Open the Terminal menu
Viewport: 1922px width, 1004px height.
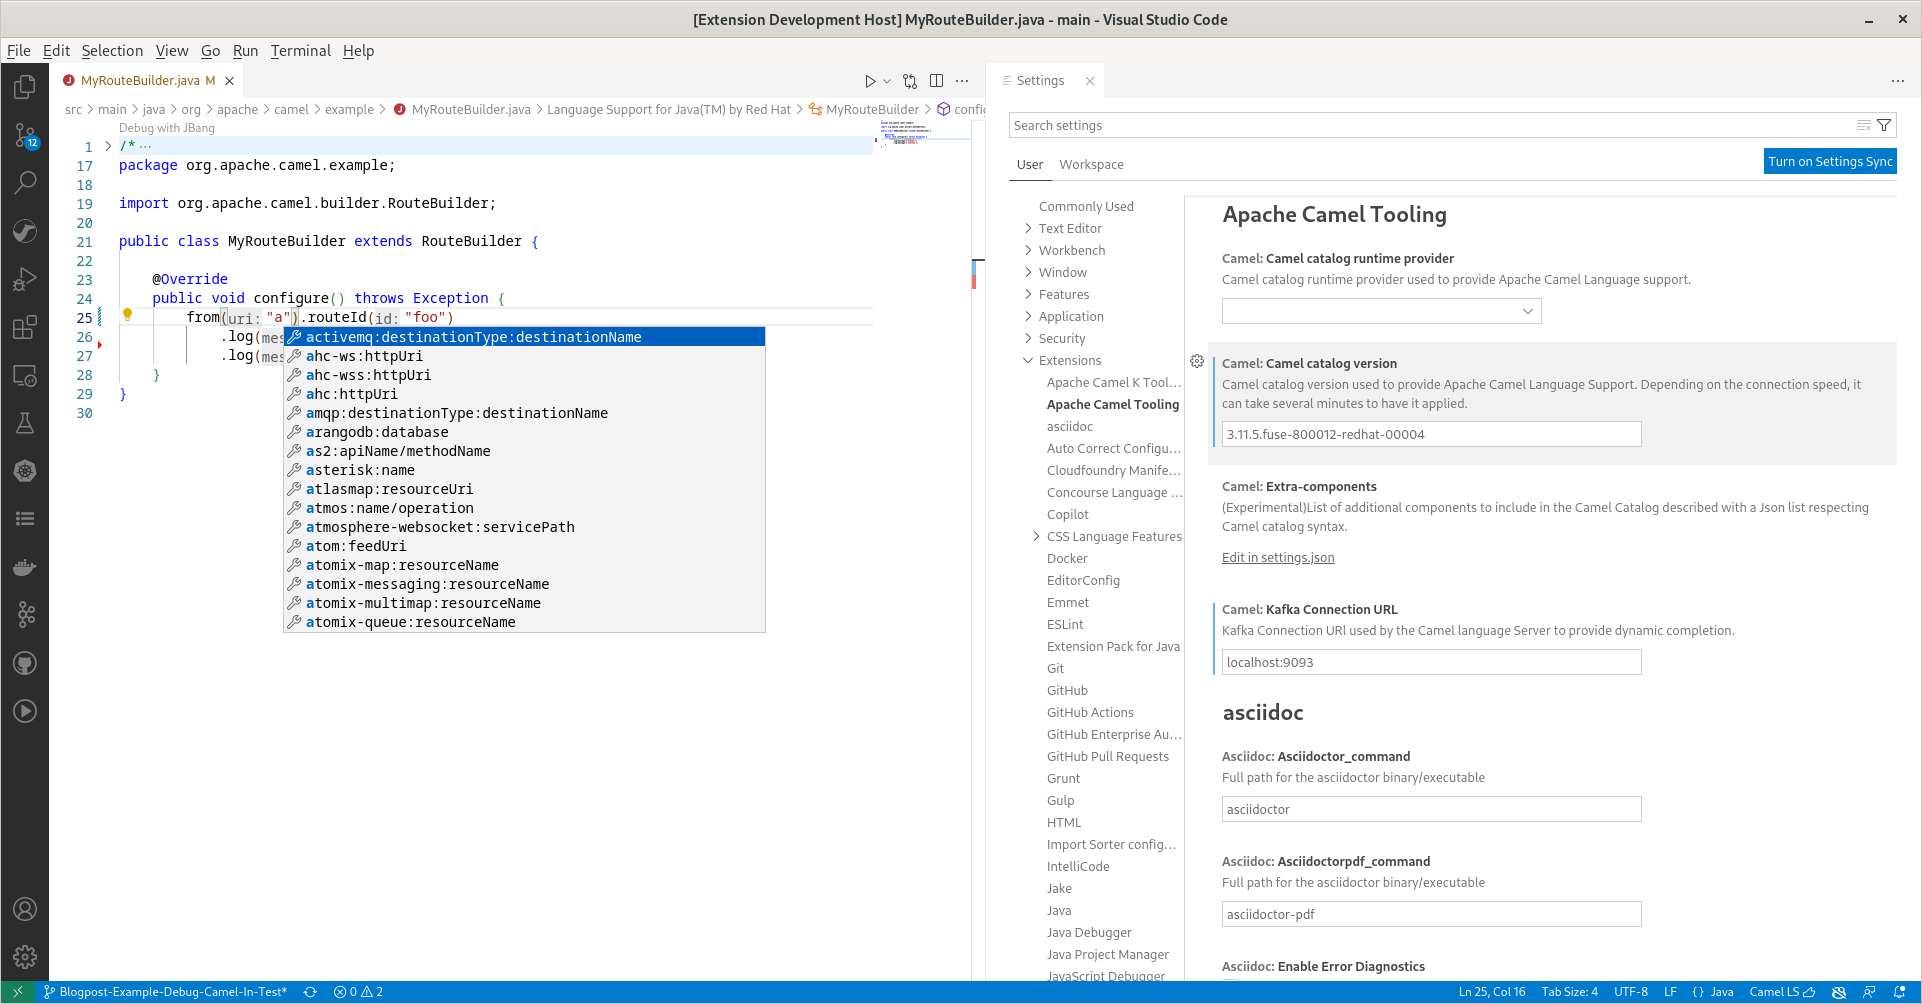(300, 51)
